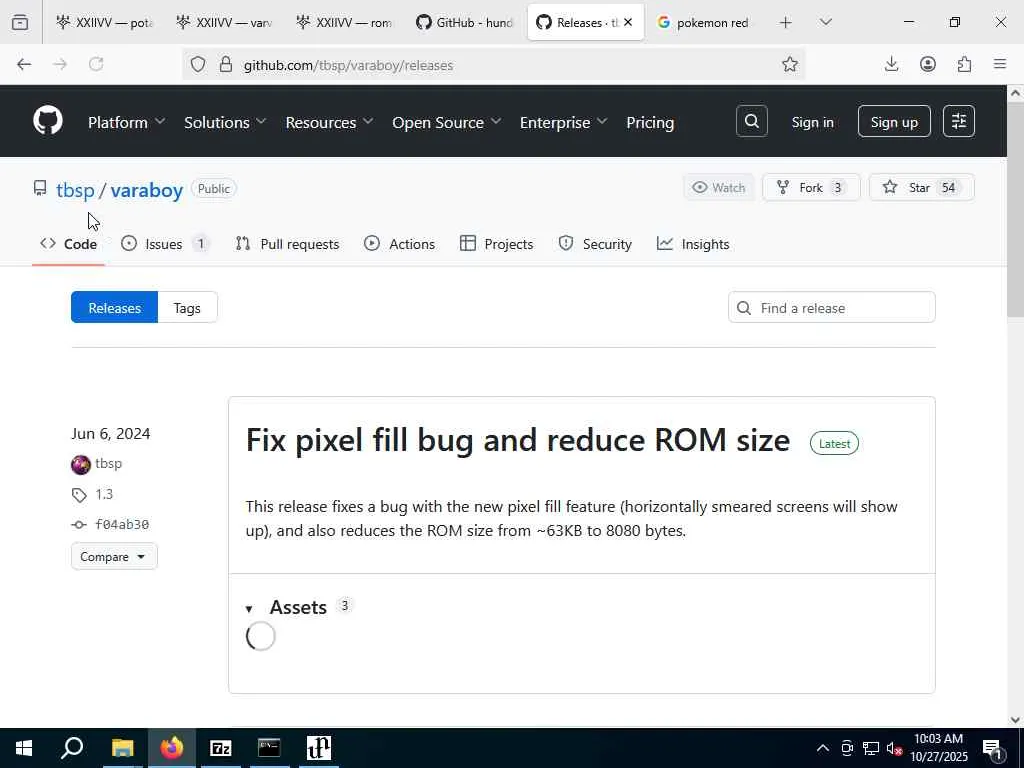The width and height of the screenshot is (1024, 768).
Task: Open the release title link
Action: (x=518, y=440)
